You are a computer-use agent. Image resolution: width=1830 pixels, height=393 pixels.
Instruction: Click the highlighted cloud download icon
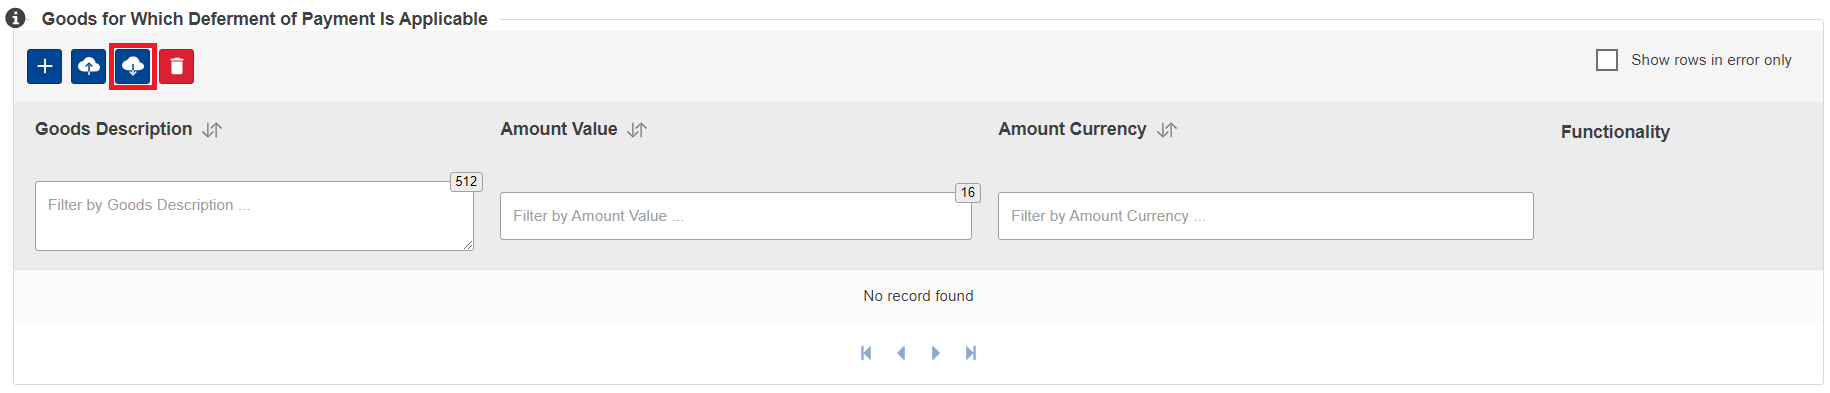tap(132, 66)
